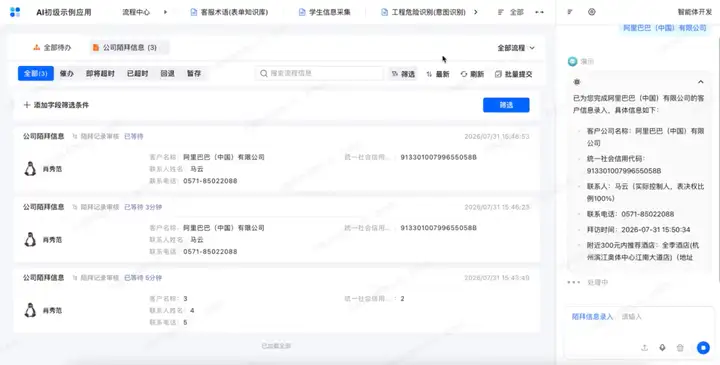Click 已加载全部 at the list bottom
720x365 pixels.
pos(276,346)
